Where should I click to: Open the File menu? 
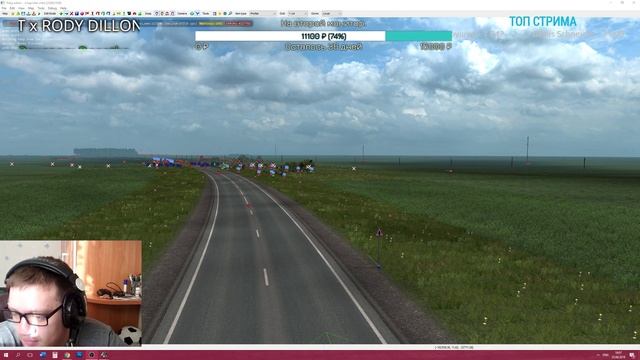(x=4, y=8)
